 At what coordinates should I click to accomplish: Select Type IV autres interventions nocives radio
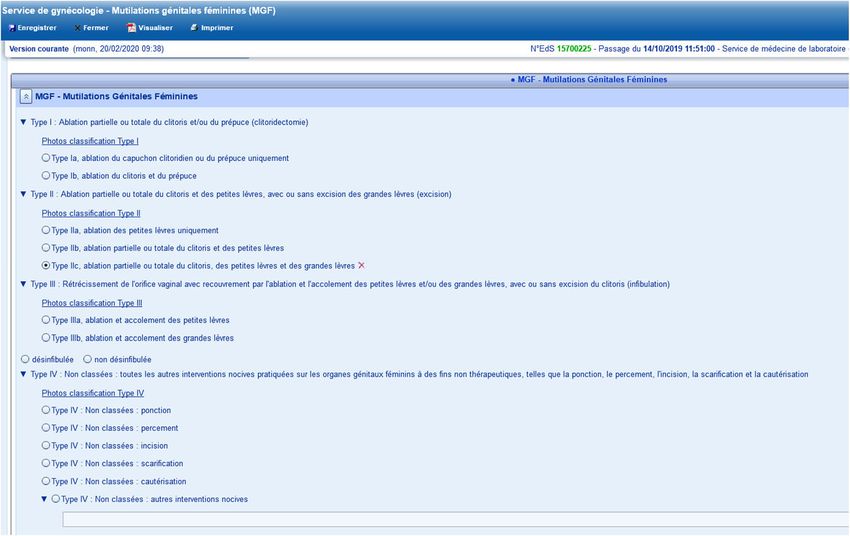56,499
